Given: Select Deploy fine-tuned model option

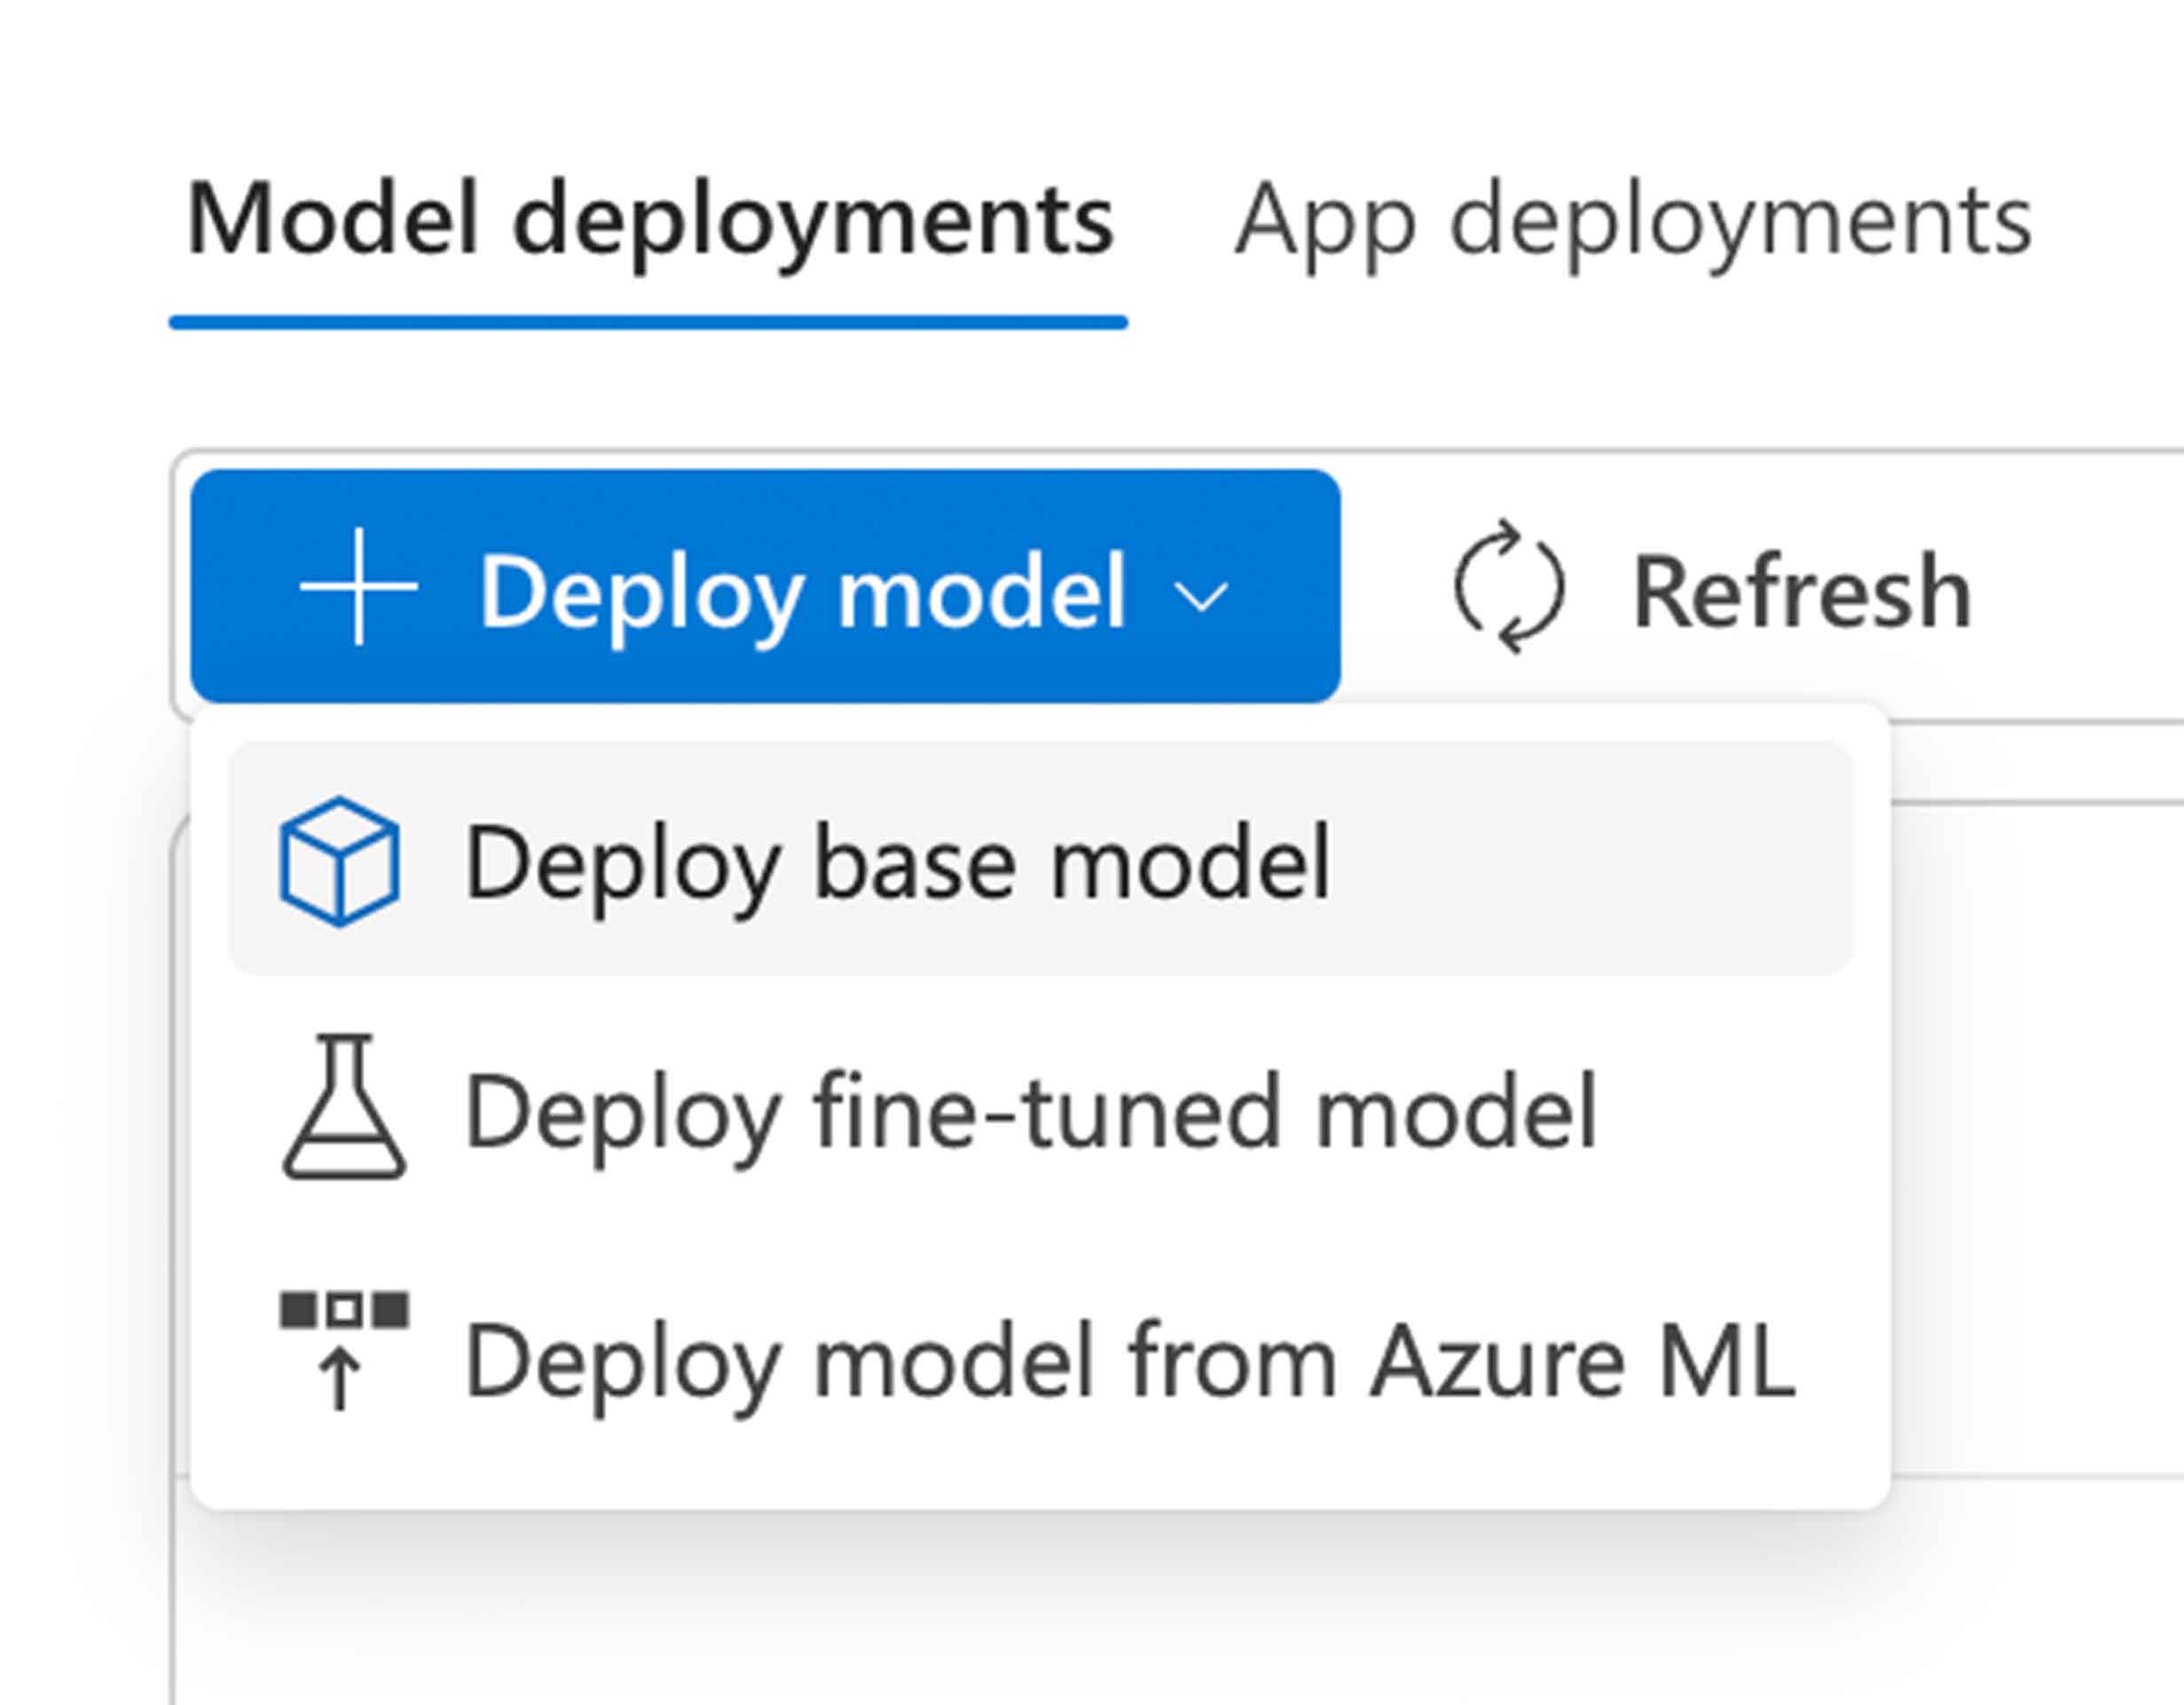Looking at the screenshot, I should click(1040, 1110).
